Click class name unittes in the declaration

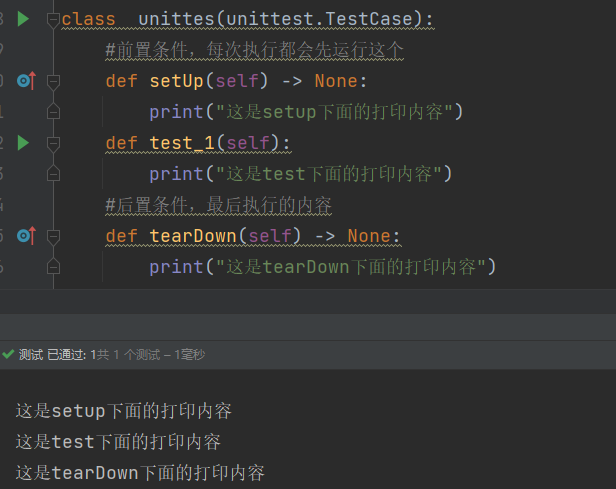(176, 19)
